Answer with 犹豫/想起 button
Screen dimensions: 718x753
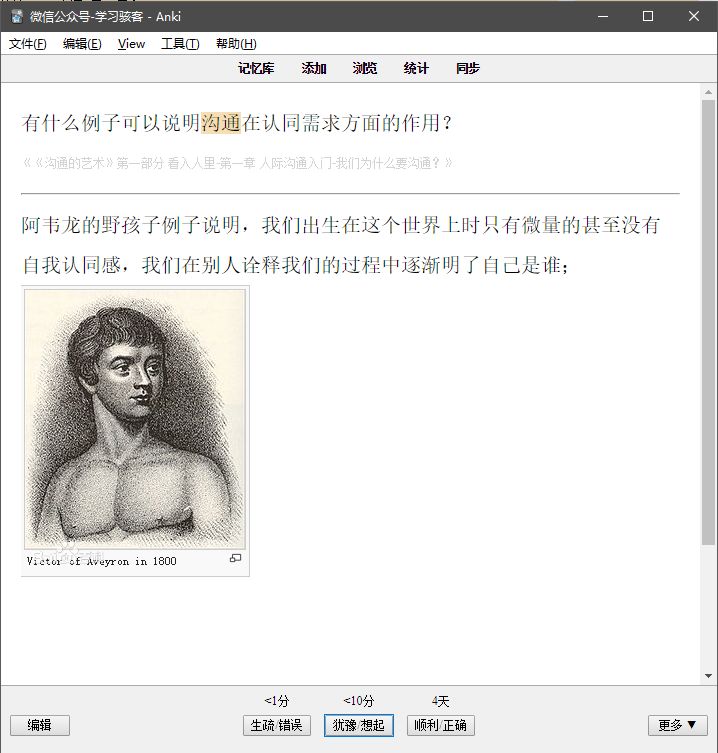[359, 725]
